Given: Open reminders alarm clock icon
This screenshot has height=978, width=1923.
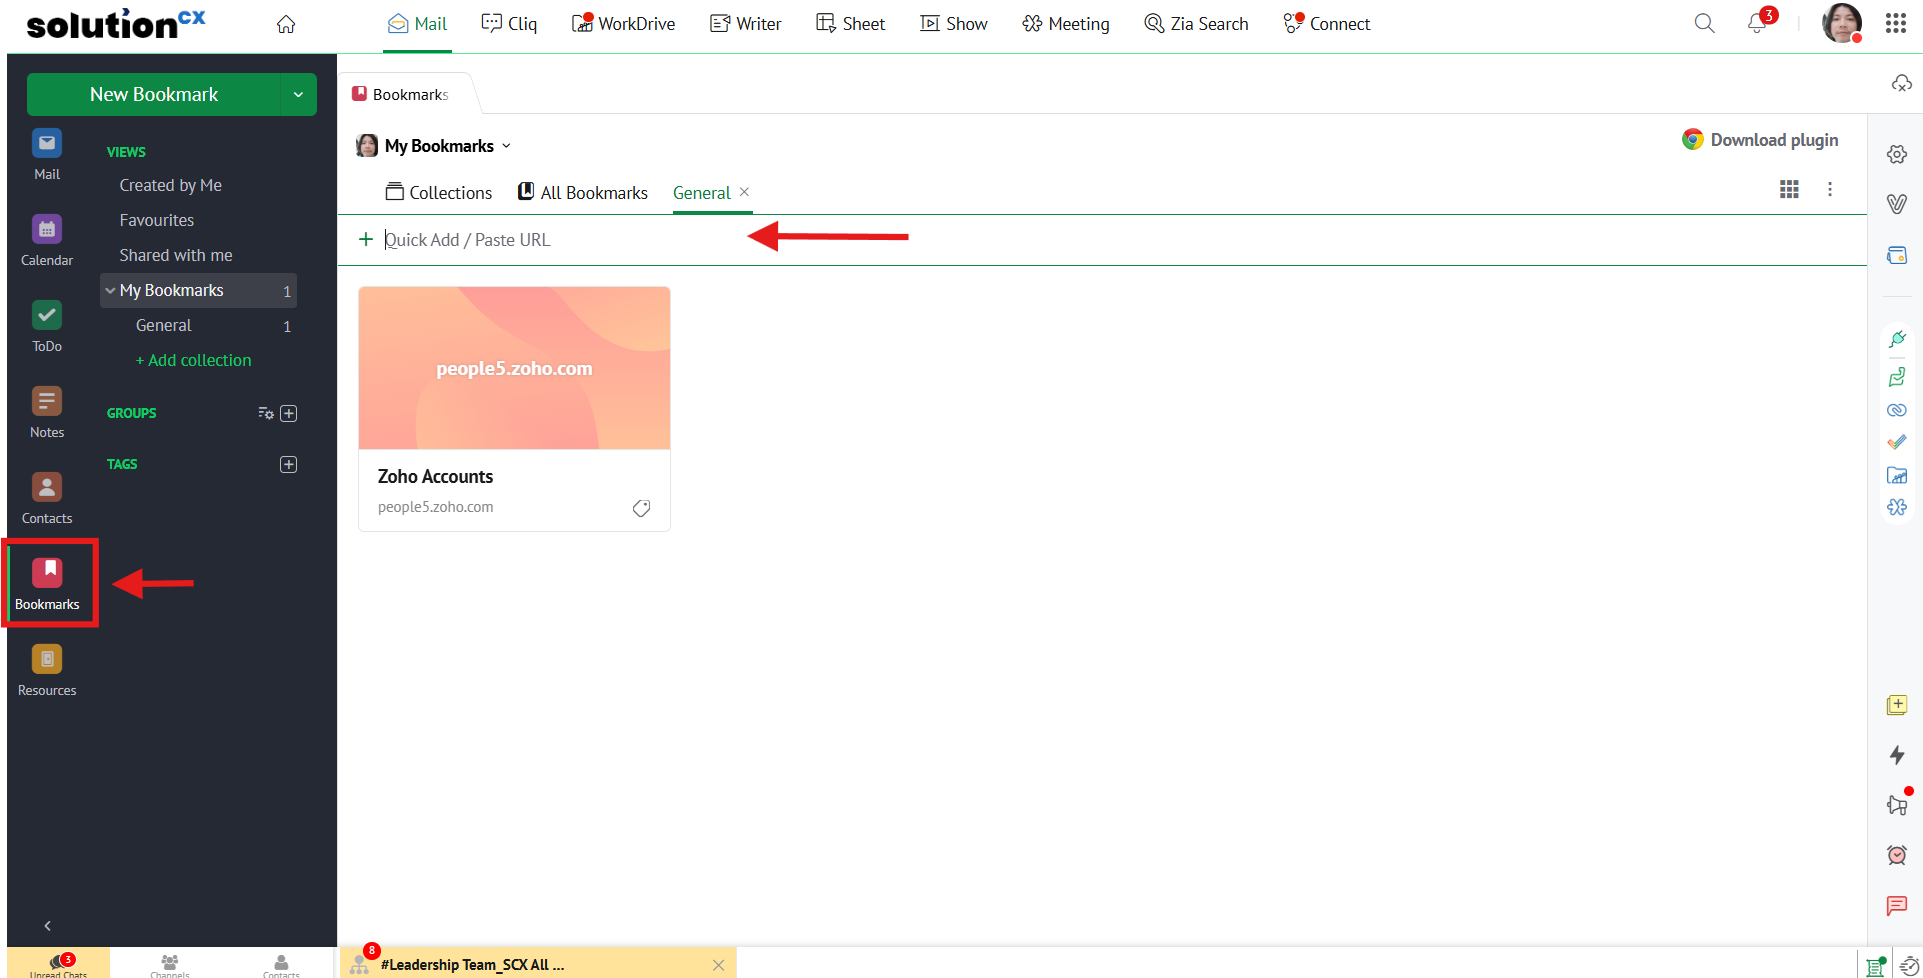Looking at the screenshot, I should tap(1897, 855).
